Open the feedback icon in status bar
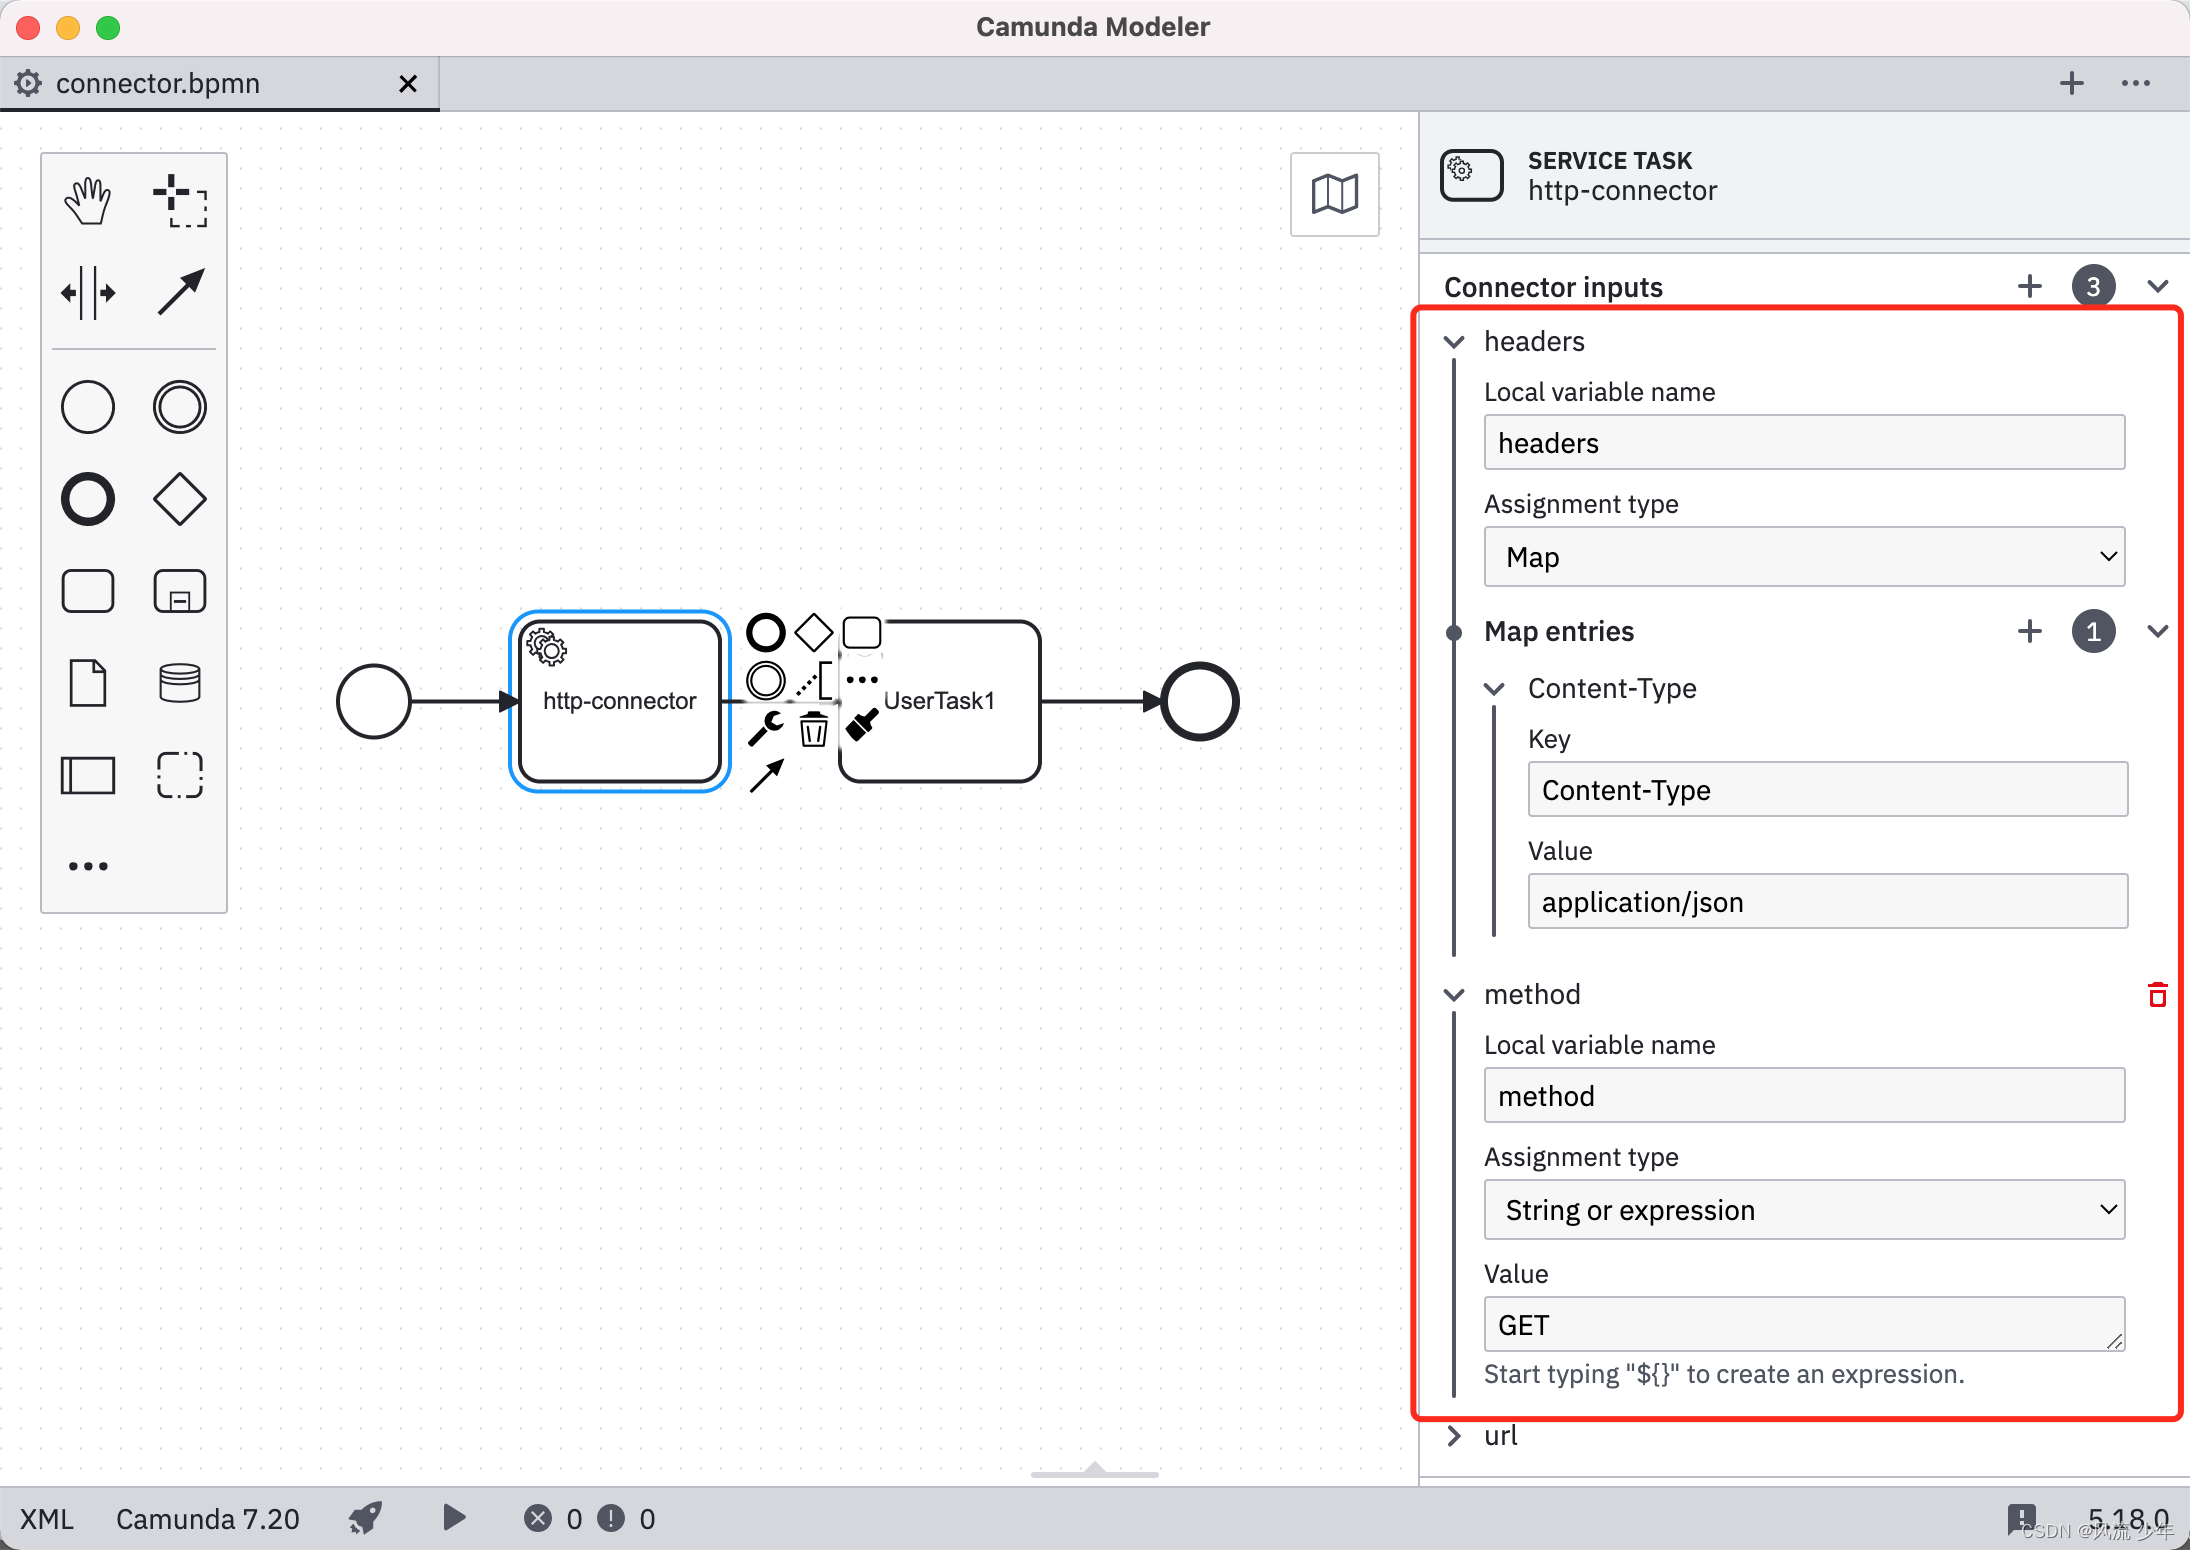The image size is (2190, 1550). click(2021, 1520)
